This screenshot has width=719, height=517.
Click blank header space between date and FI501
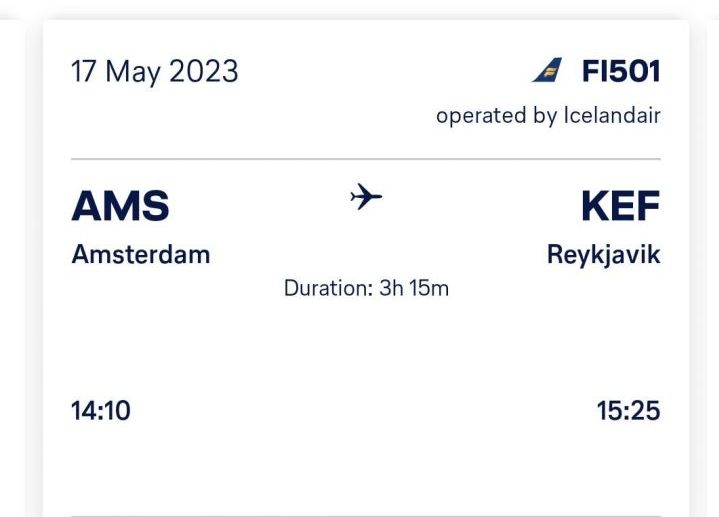pos(380,72)
